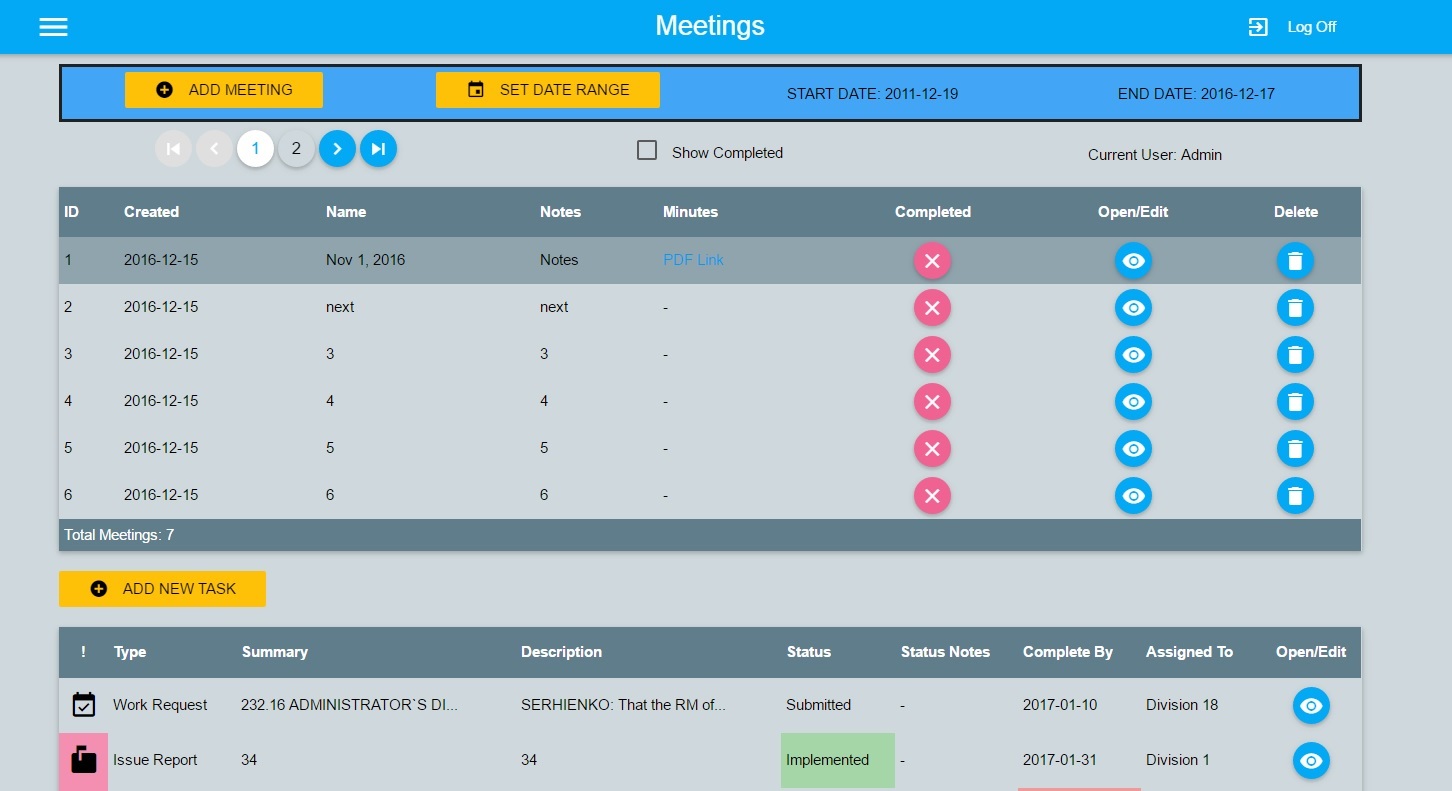Toggle completed status for meeting named next

pos(932,308)
